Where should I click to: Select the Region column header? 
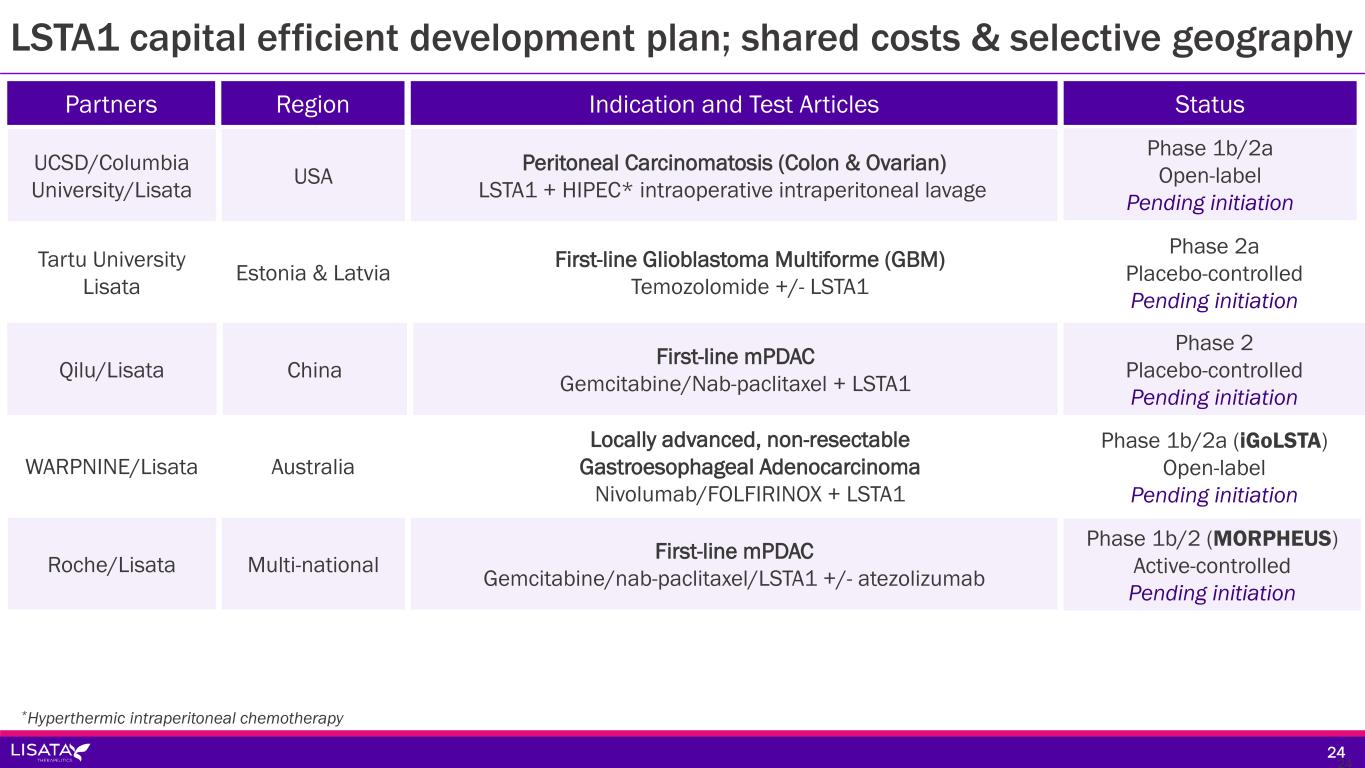313,104
